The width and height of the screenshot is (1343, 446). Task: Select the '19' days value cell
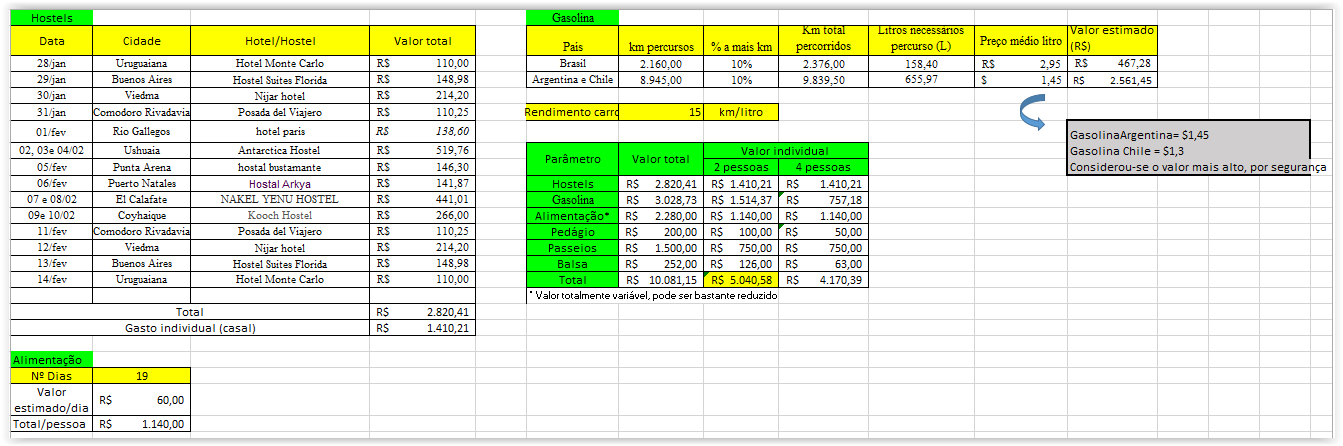point(141,375)
